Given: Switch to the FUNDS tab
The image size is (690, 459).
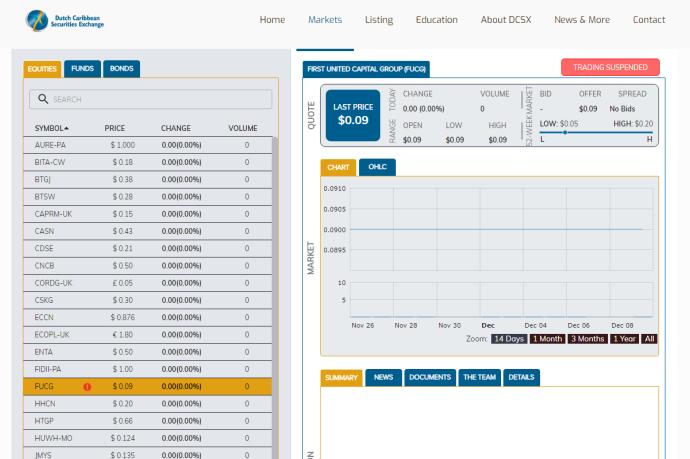Looking at the screenshot, I should 82,69.
